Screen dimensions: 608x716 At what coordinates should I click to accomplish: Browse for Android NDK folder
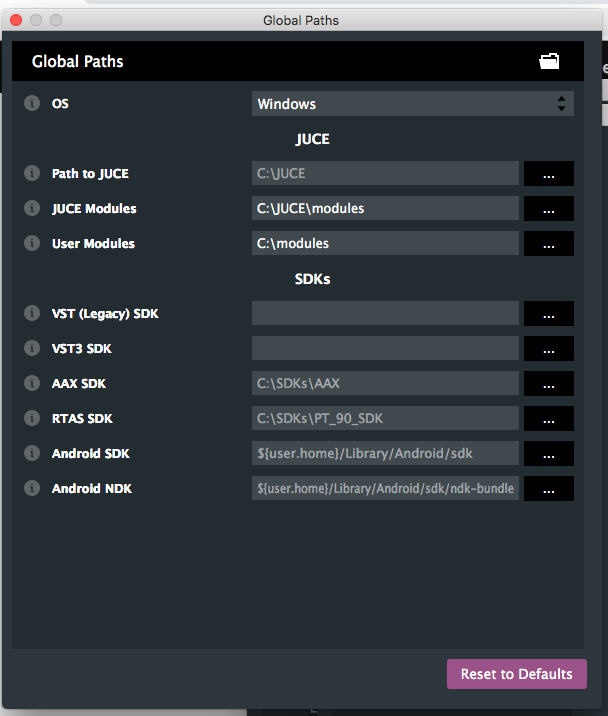(549, 489)
